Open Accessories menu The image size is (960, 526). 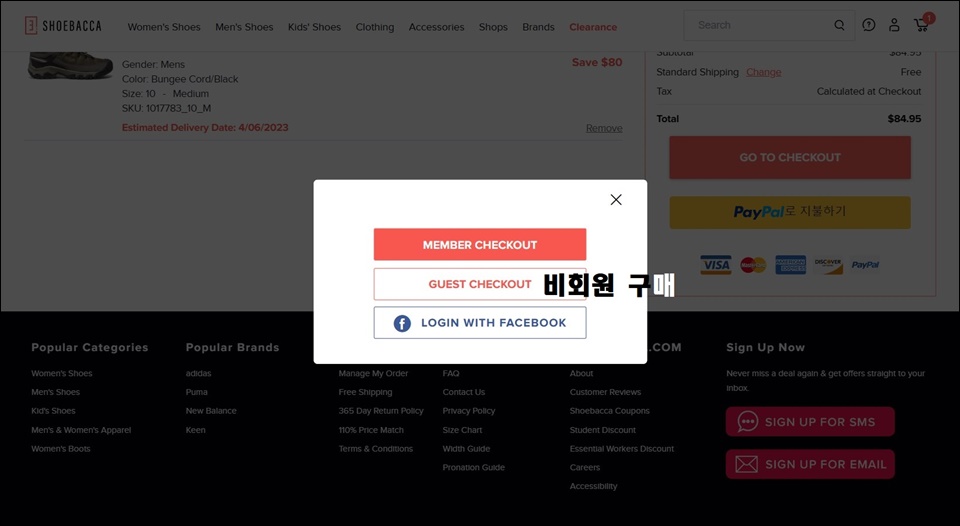[x=437, y=27]
